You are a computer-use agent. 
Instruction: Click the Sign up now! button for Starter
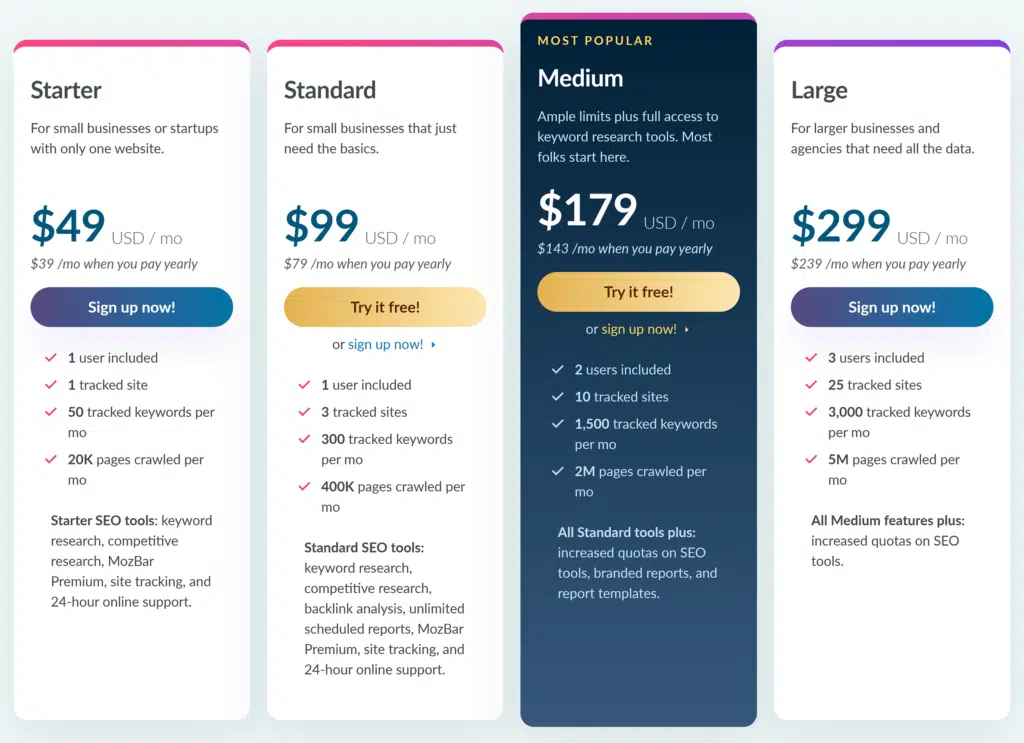[131, 307]
